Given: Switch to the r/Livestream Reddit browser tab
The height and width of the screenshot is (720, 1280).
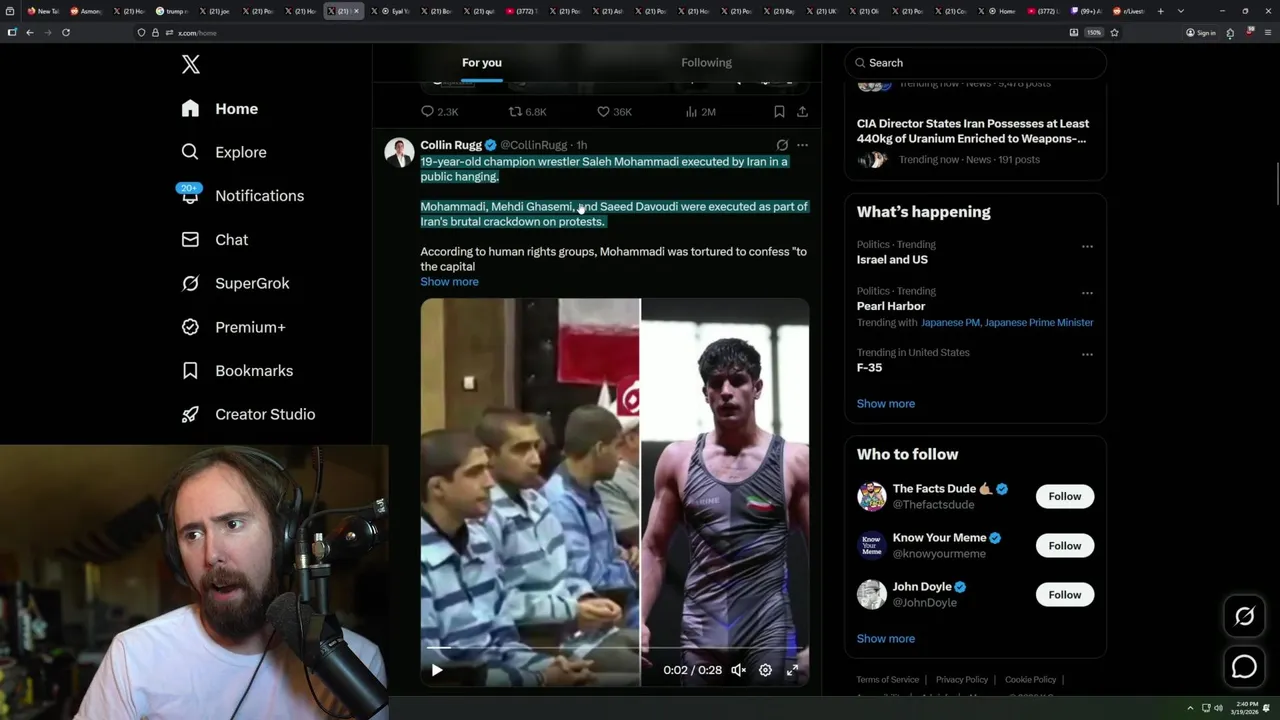Looking at the screenshot, I should [1130, 11].
